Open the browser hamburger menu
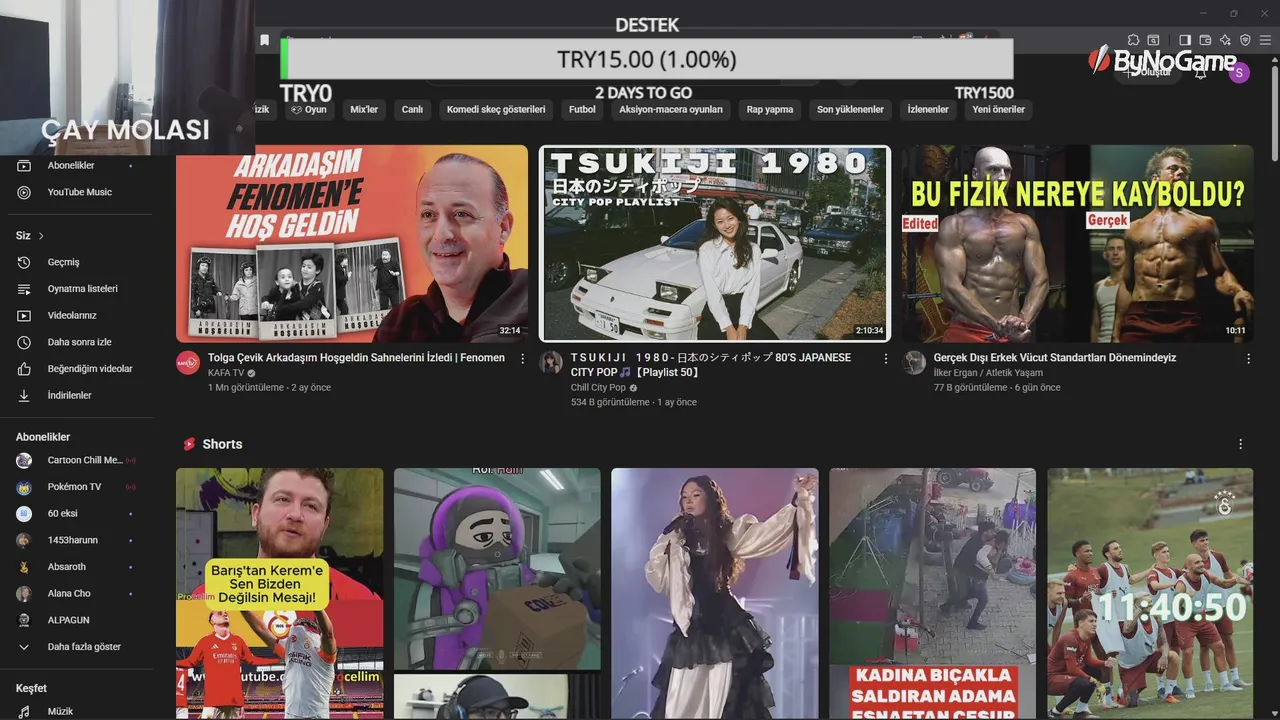The height and width of the screenshot is (720, 1280). tap(1265, 40)
